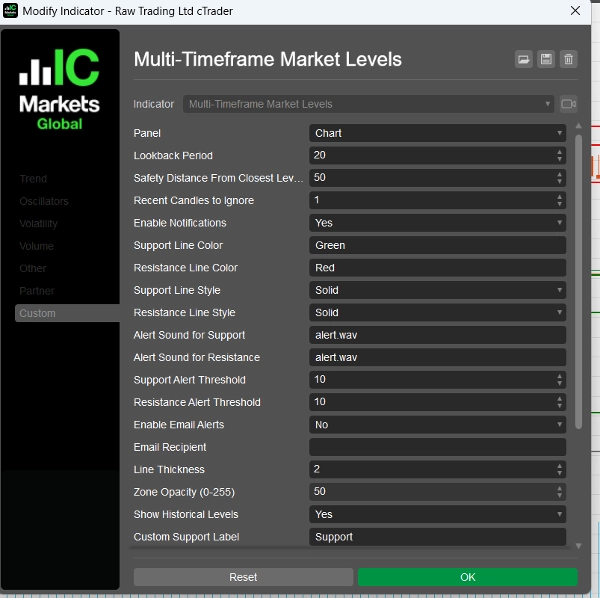
Task: Select the Other category
Action: coord(33,268)
